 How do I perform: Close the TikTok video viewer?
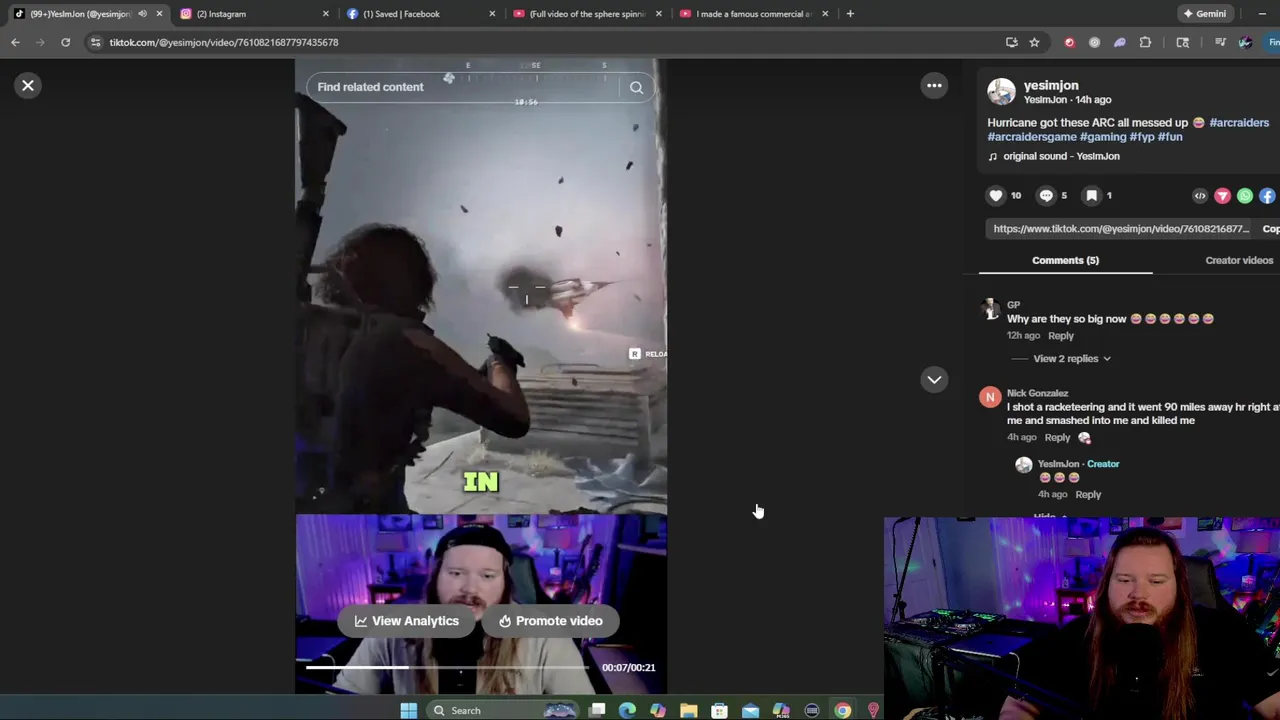pyautogui.click(x=28, y=86)
